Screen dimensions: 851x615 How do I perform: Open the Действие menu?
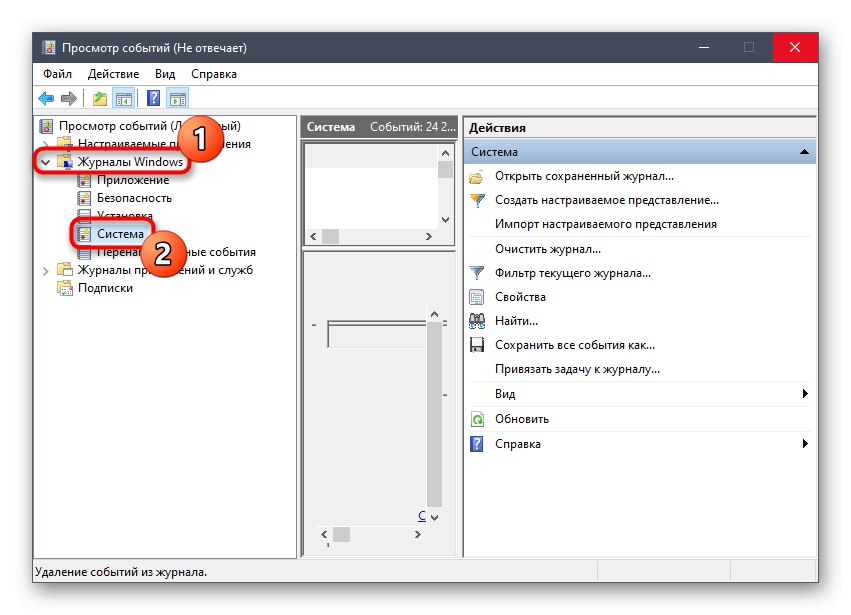pos(113,74)
